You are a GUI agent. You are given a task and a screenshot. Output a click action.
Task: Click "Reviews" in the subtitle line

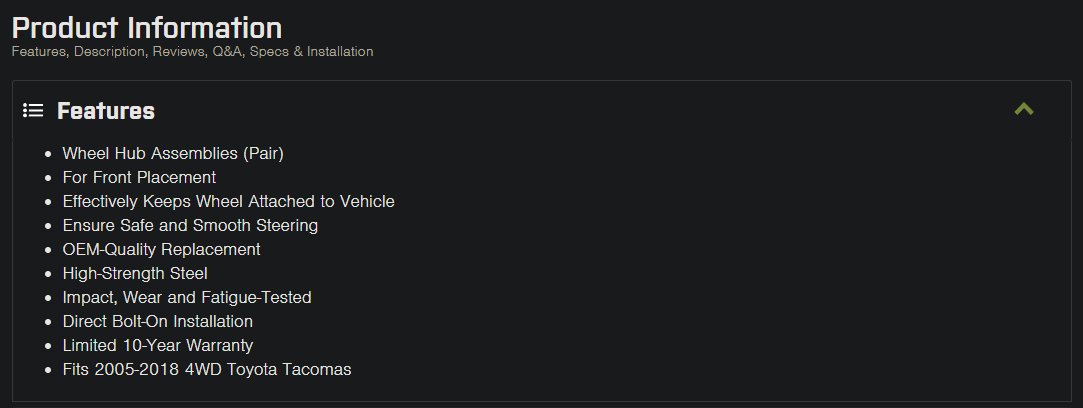180,52
